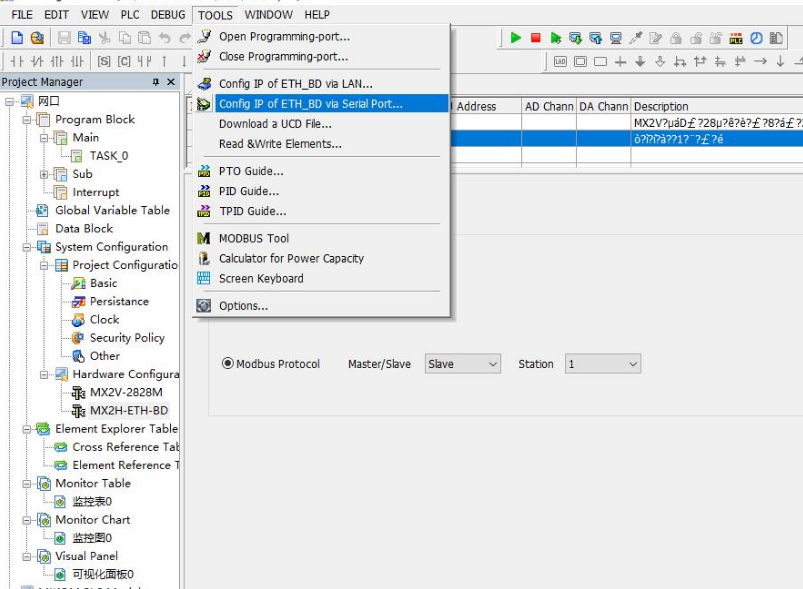Viewport: 803px width, 589px height.
Task: Select the Modbus Protocol radio button
Action: point(227,364)
